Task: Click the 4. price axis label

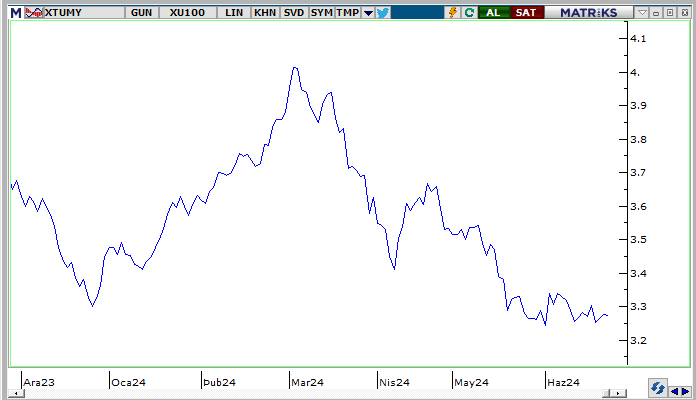Action: click(x=635, y=72)
